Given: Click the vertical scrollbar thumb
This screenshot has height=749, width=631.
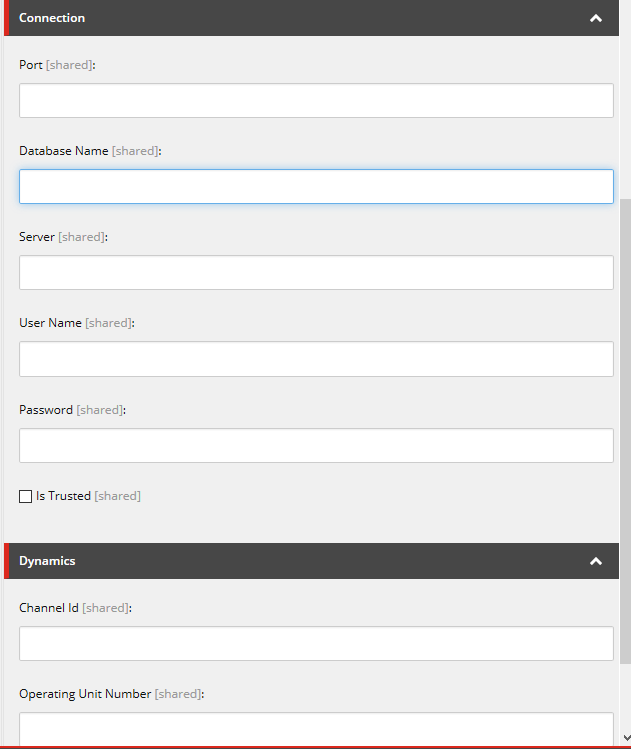Looking at the screenshot, I should [625, 431].
